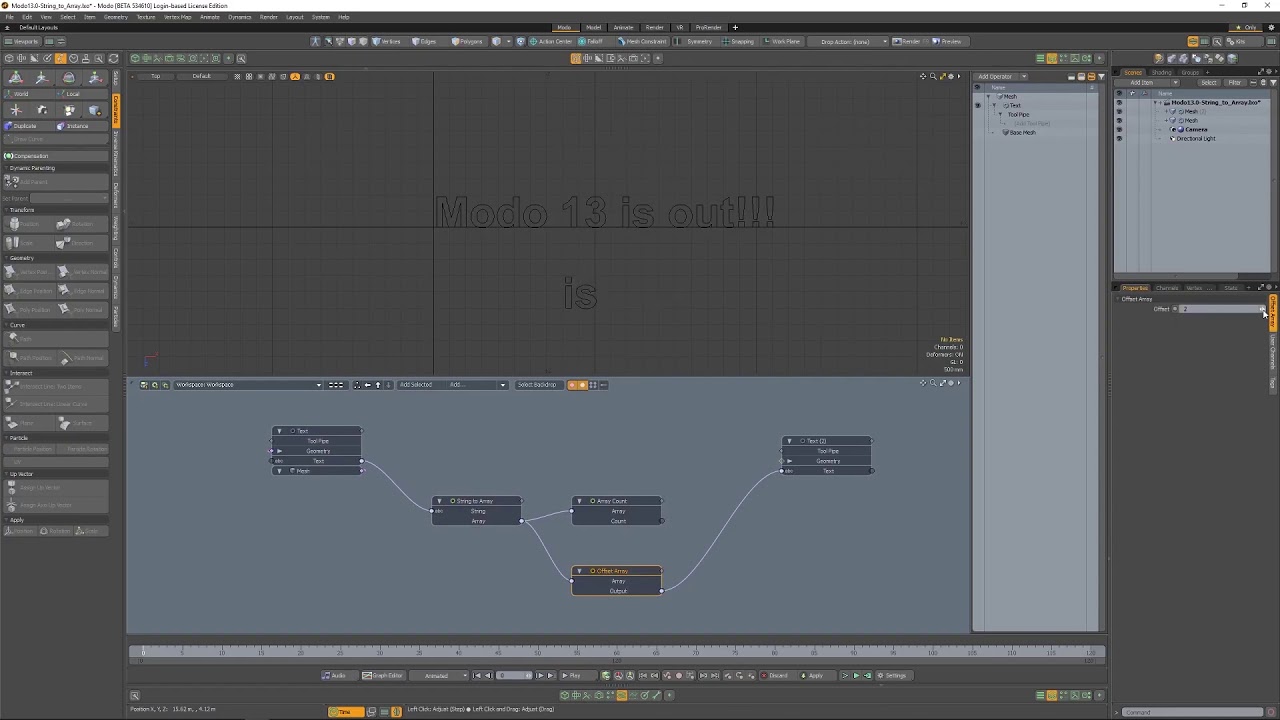The image size is (1280, 720).
Task: Open the Dynamics menu
Action: [240, 17]
